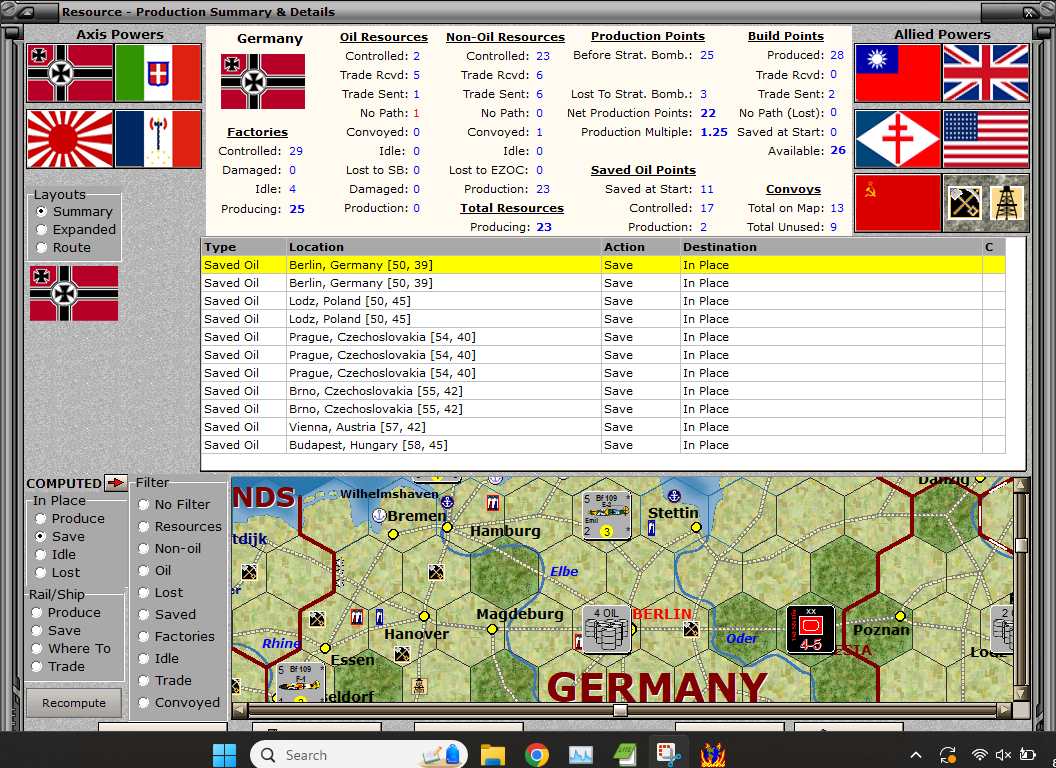Select the Japan rising sun flag
Viewport: 1056px width, 768px height.
(71, 139)
